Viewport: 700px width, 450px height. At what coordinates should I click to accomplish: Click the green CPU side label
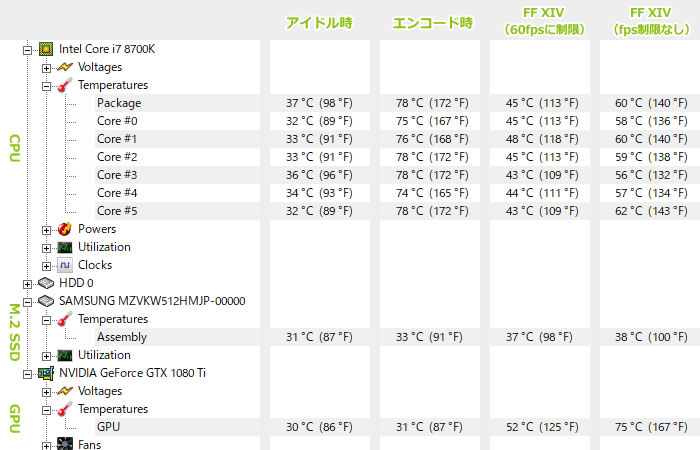pos(15,148)
